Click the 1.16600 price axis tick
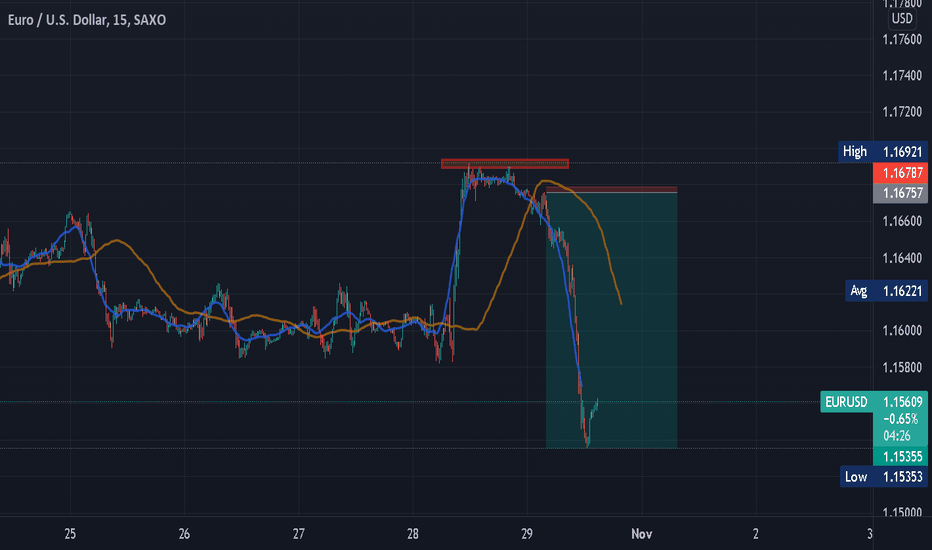The image size is (932, 550). point(902,221)
